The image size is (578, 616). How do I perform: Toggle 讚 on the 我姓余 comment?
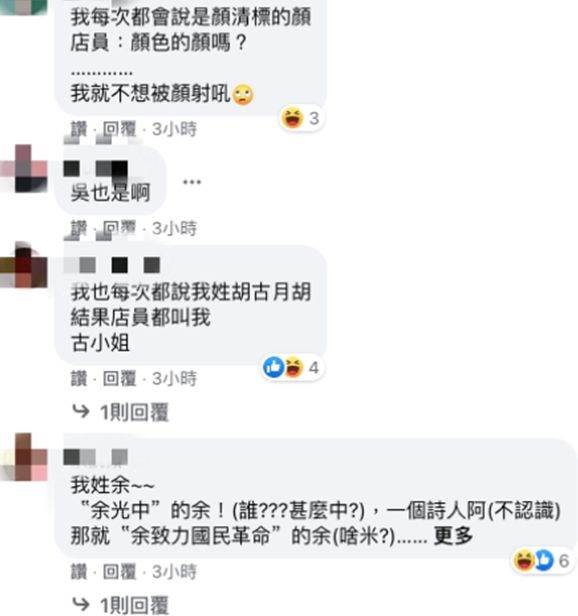click(x=79, y=572)
